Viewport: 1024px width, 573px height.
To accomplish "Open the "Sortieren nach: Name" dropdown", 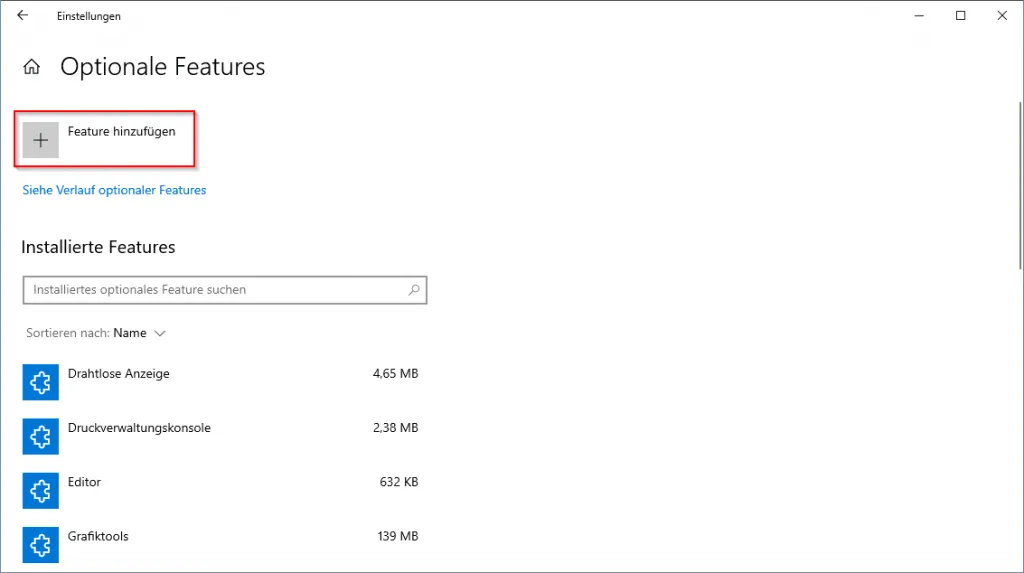I will point(130,333).
